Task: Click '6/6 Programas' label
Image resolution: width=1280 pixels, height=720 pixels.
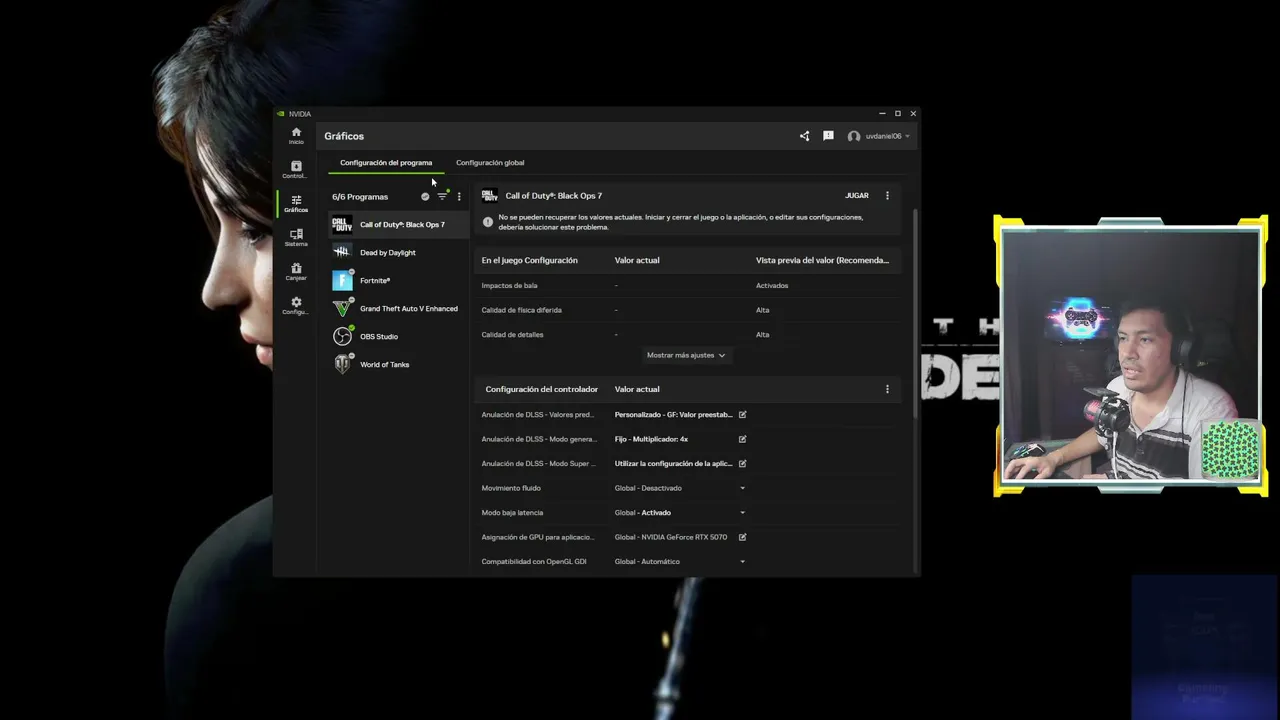Action: point(360,197)
